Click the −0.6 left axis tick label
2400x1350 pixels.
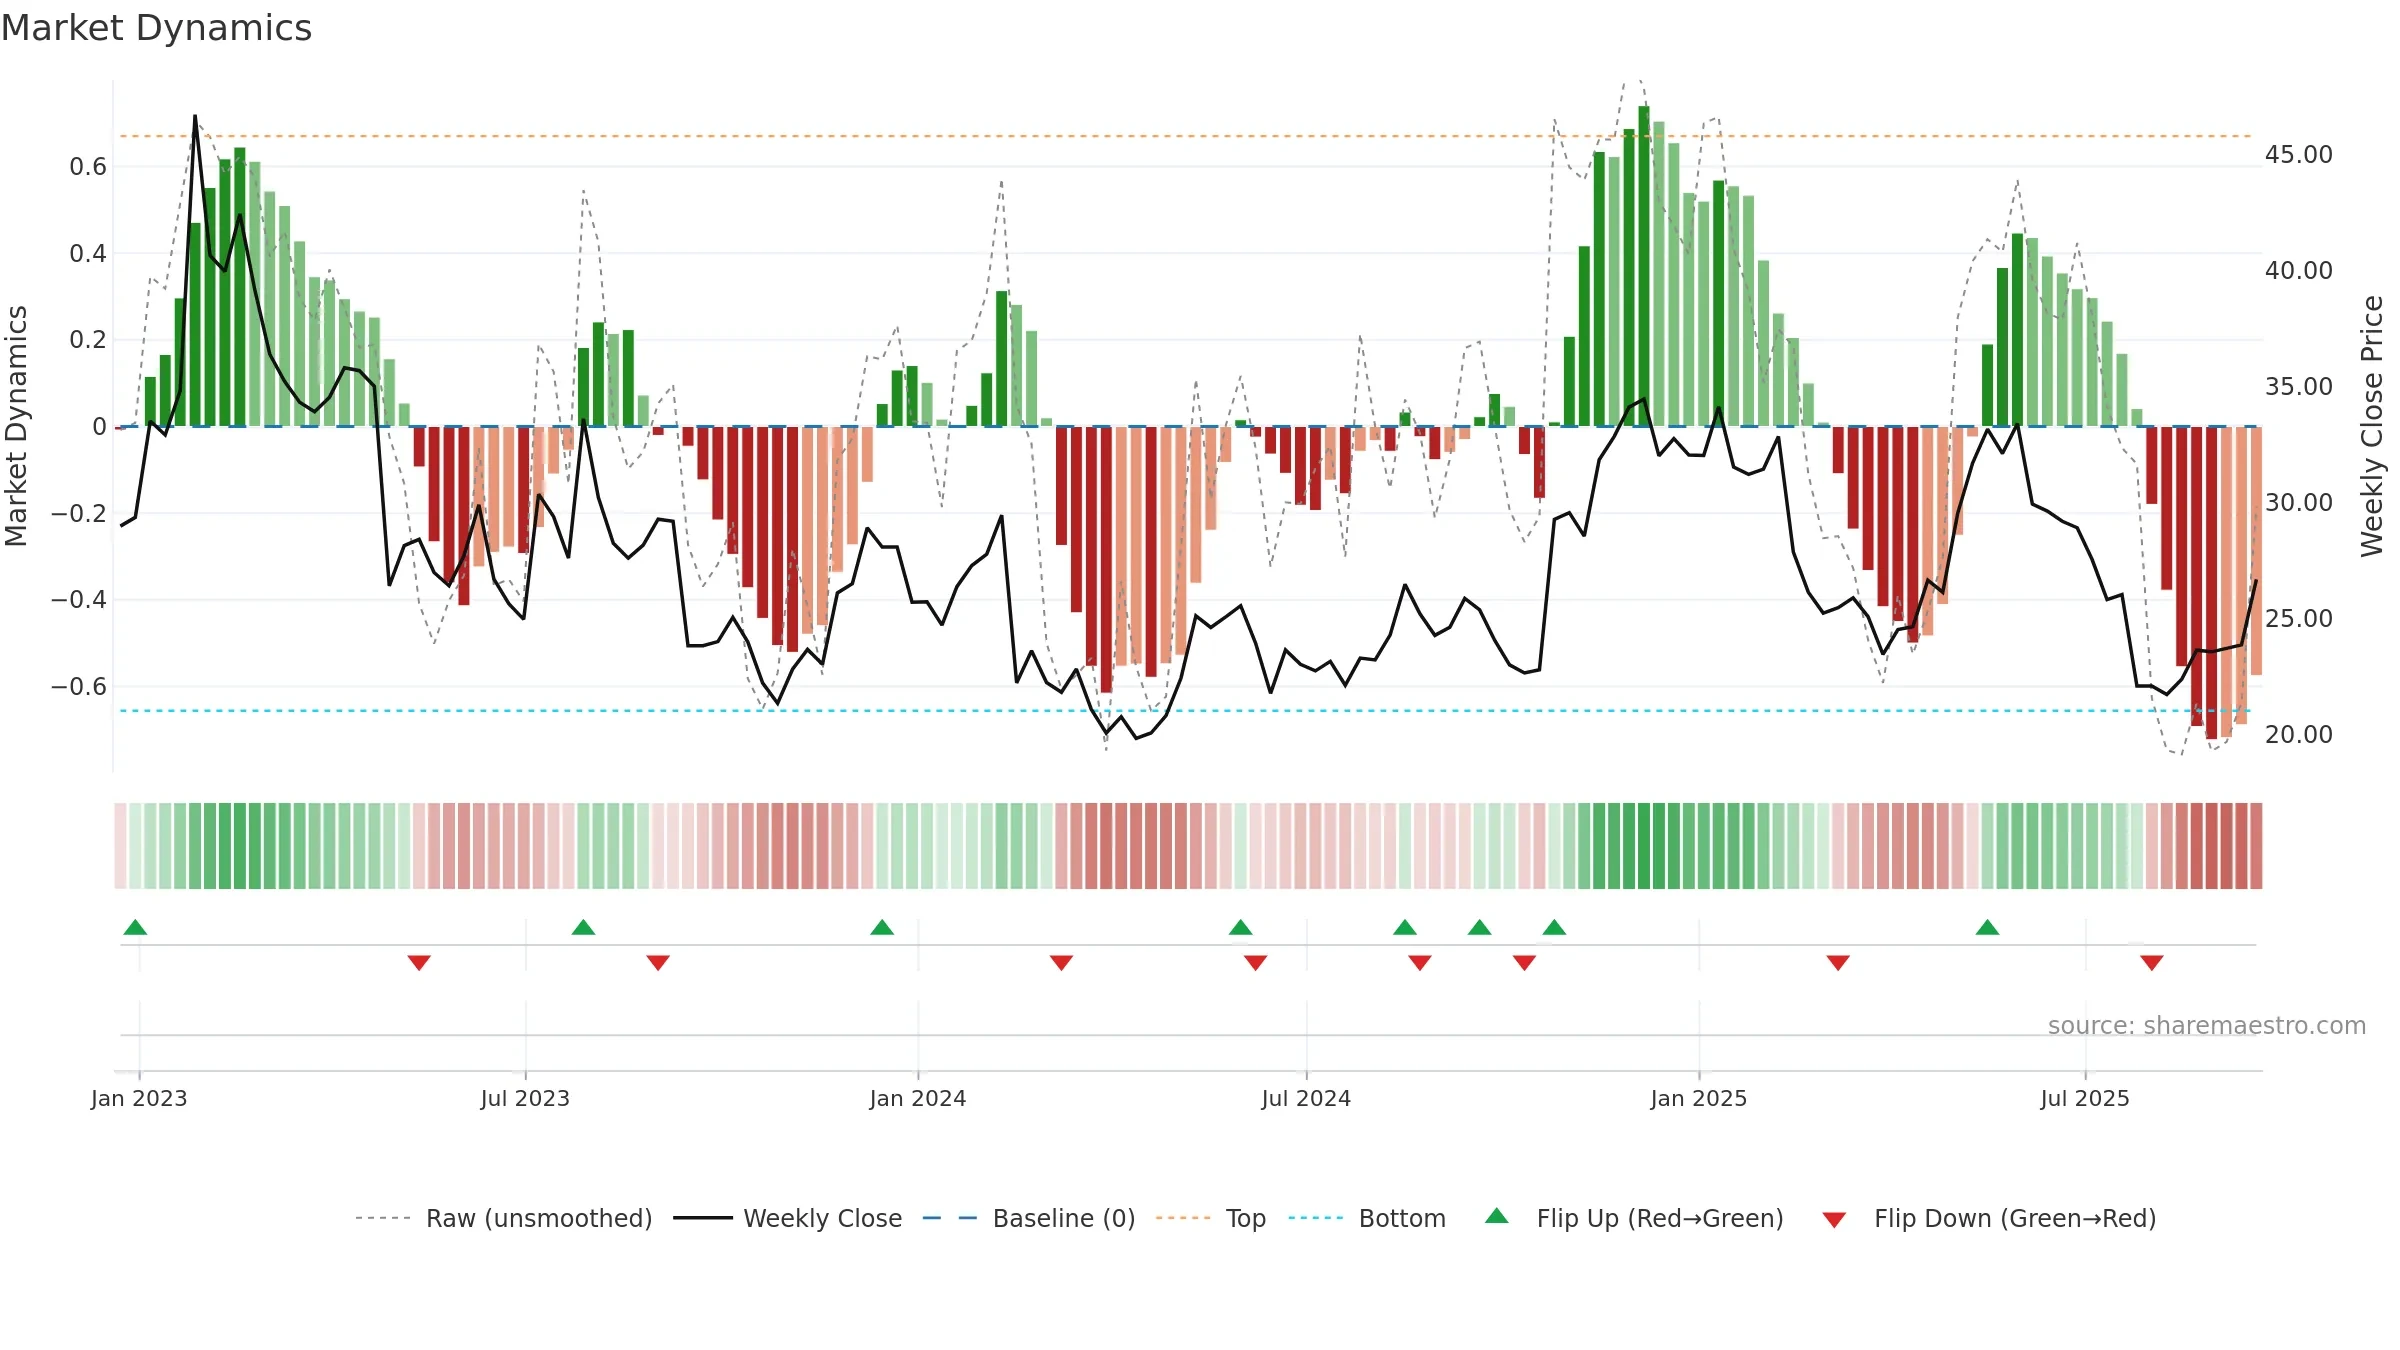click(79, 687)
